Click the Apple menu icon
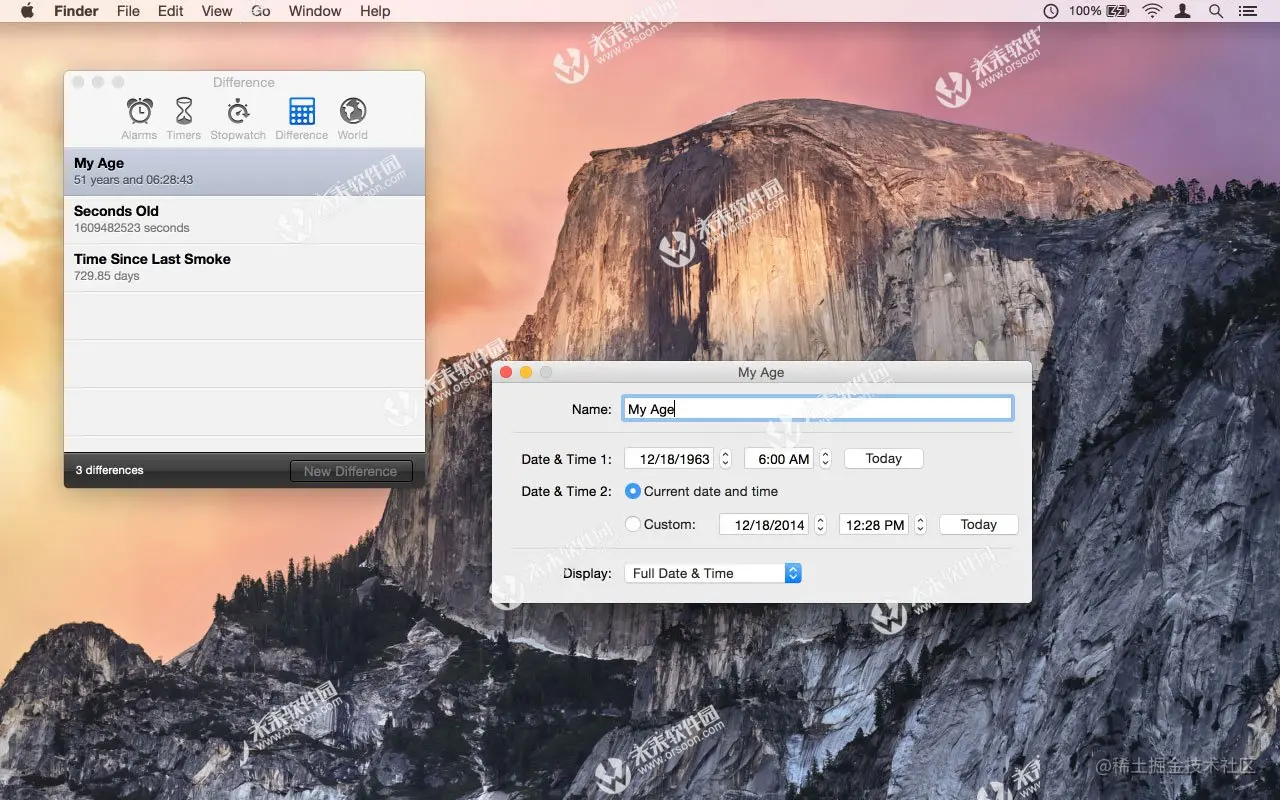Image resolution: width=1280 pixels, height=800 pixels. pyautogui.click(x=27, y=11)
